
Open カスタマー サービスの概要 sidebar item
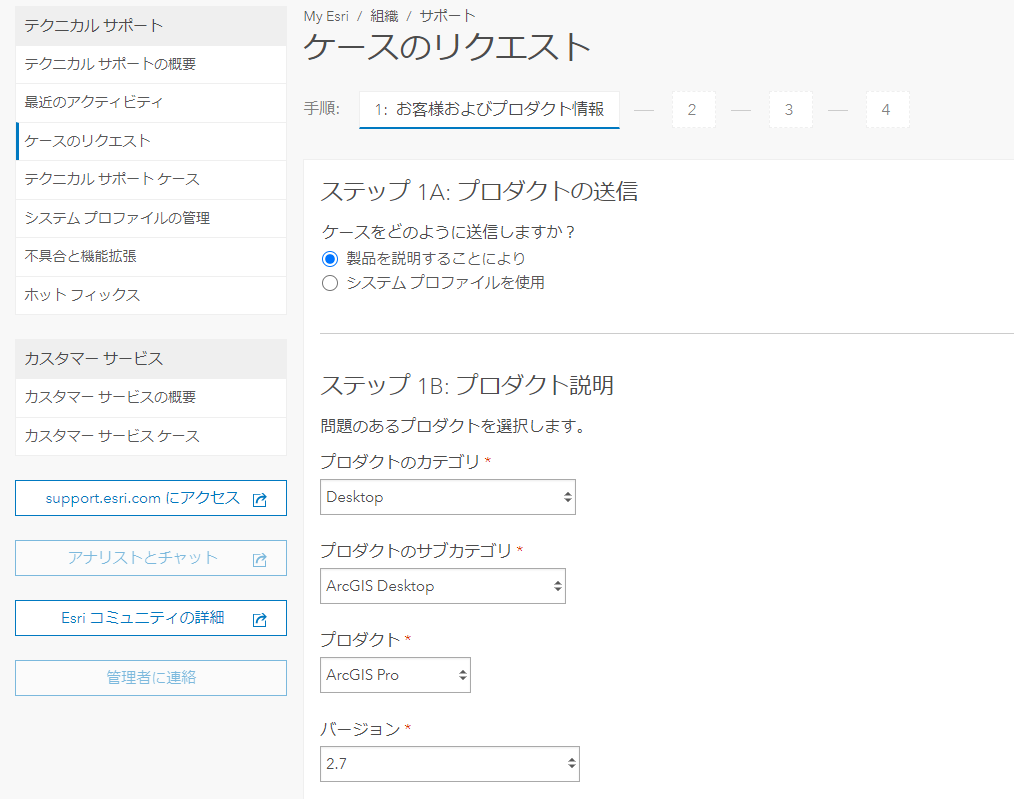(151, 397)
